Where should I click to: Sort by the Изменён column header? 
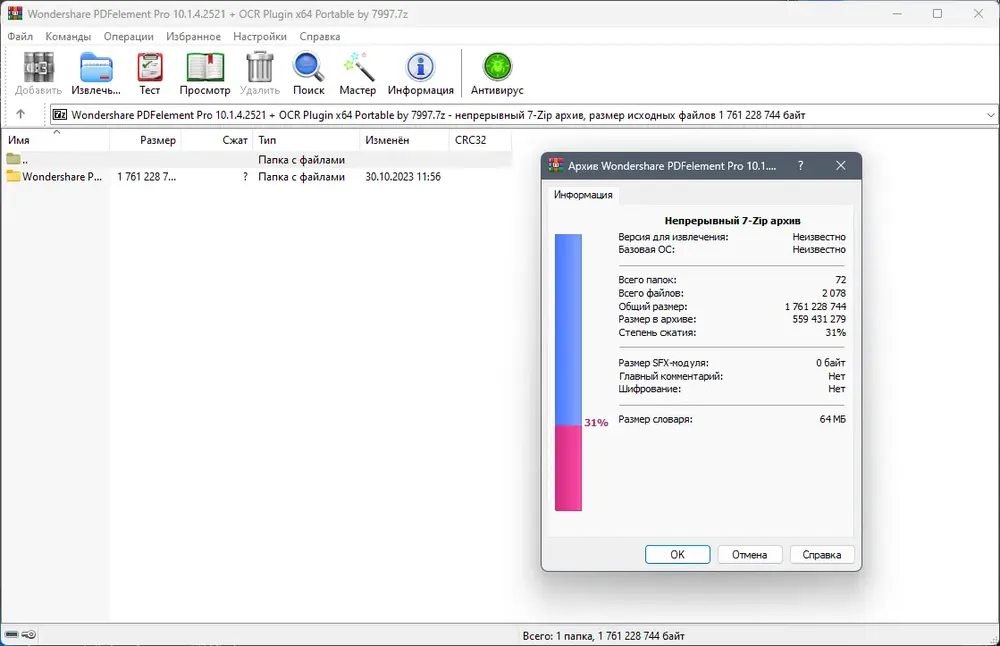point(404,140)
